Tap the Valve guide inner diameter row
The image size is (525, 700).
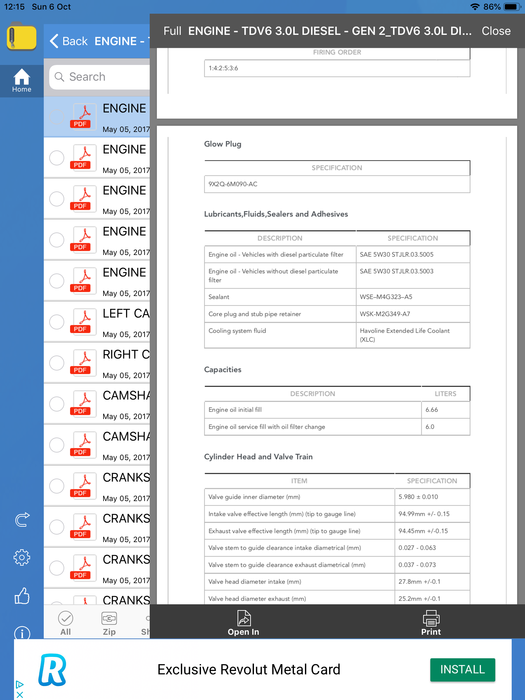pos(337,497)
